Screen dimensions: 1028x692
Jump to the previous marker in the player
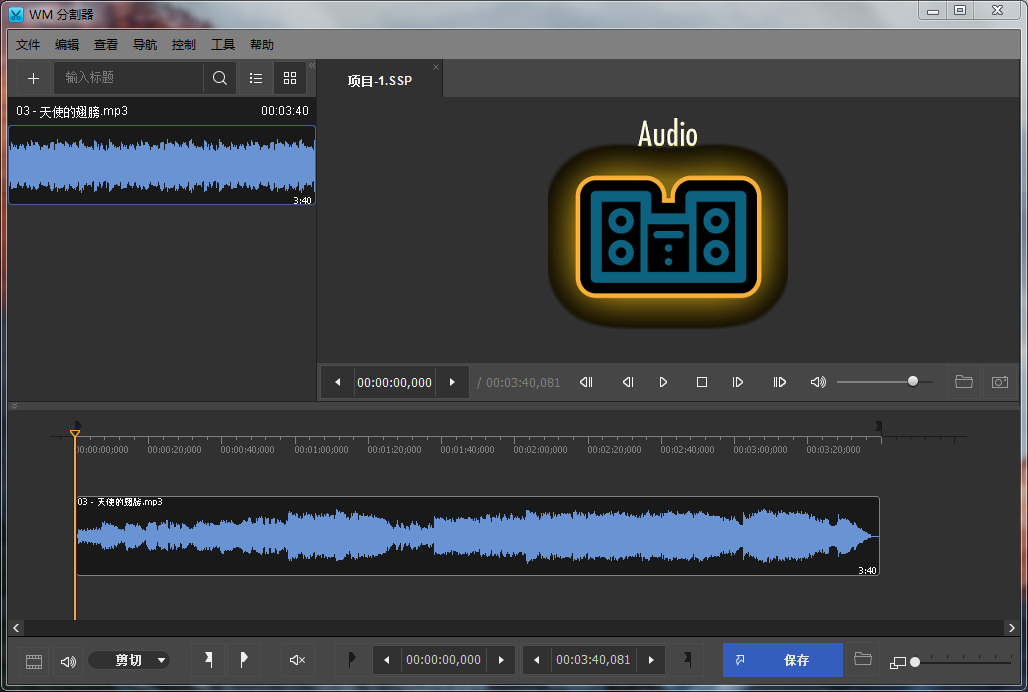coord(587,382)
